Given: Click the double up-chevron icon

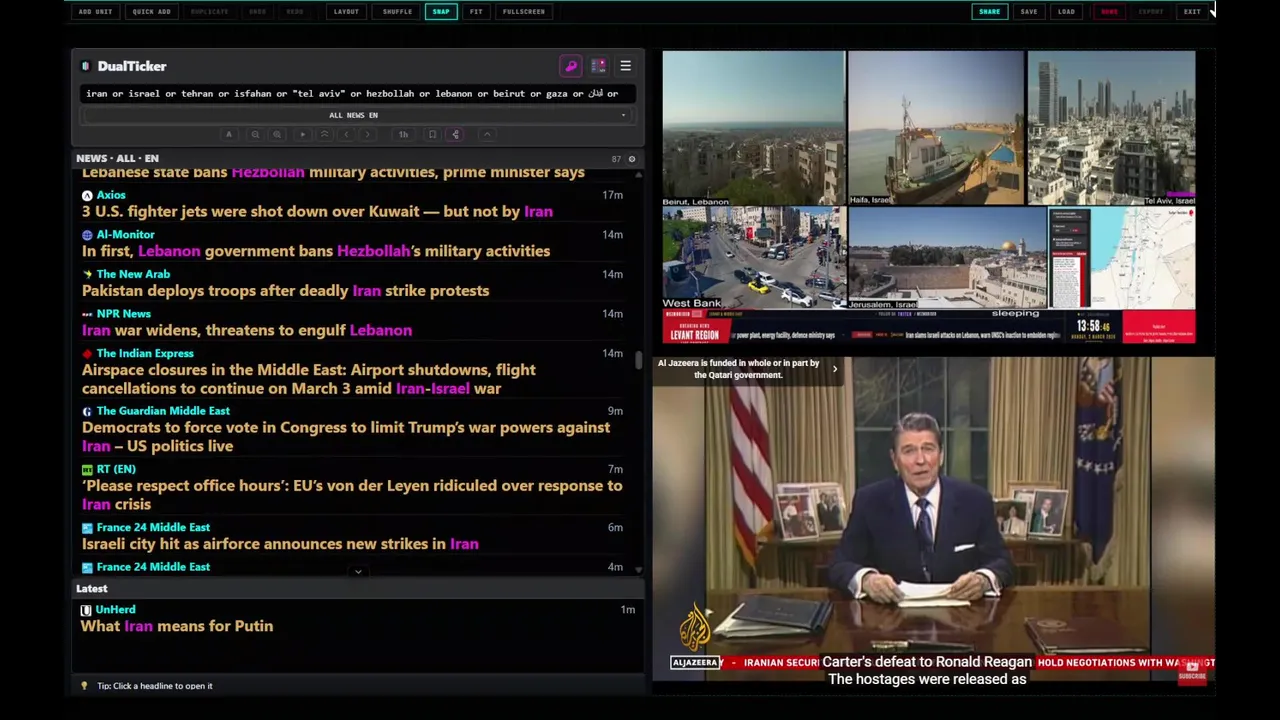Looking at the screenshot, I should 324,134.
